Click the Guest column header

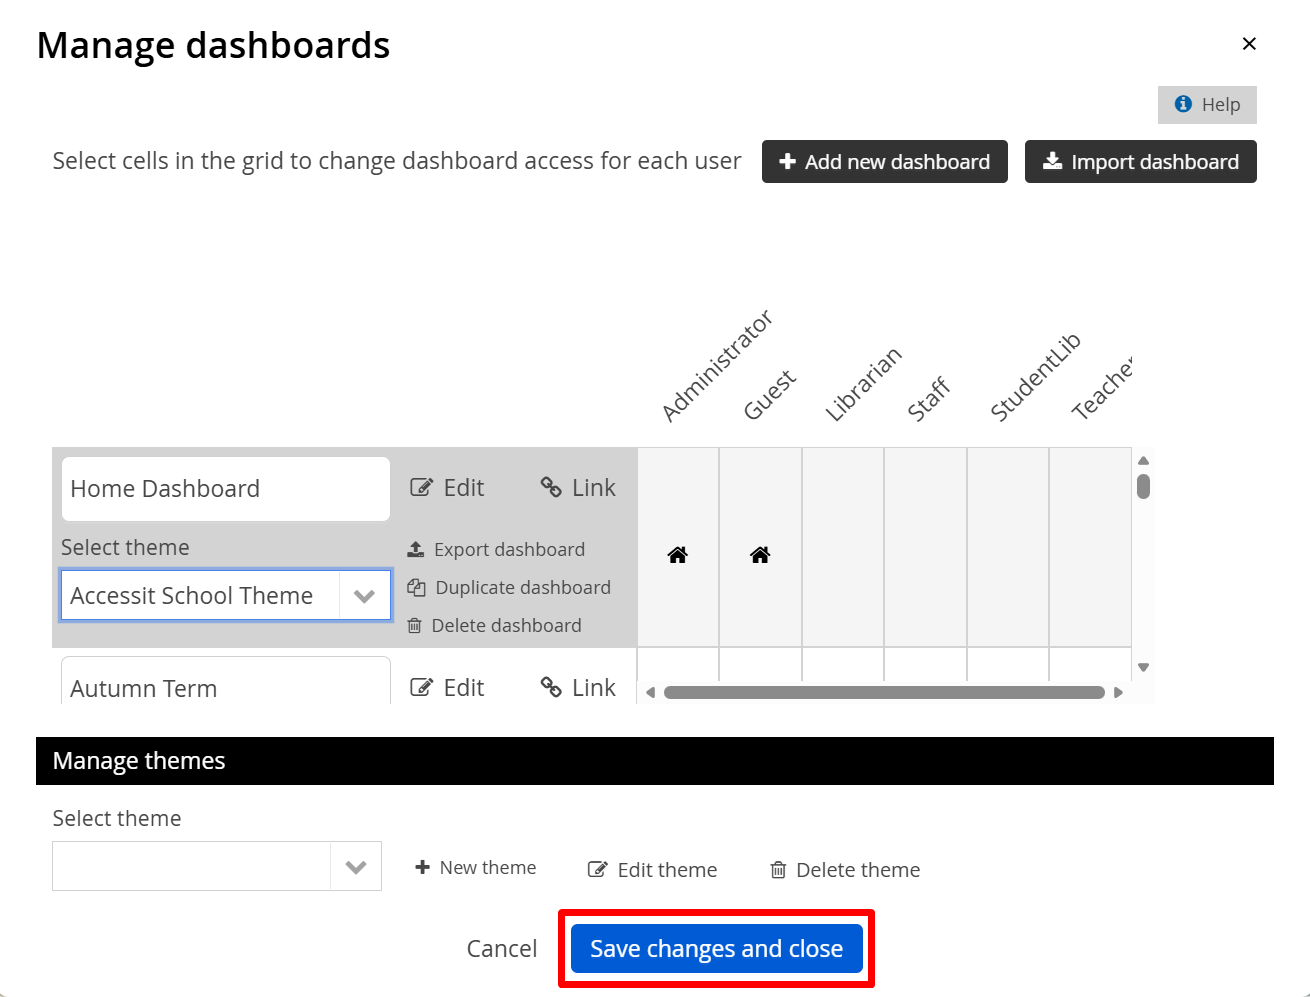click(x=770, y=395)
